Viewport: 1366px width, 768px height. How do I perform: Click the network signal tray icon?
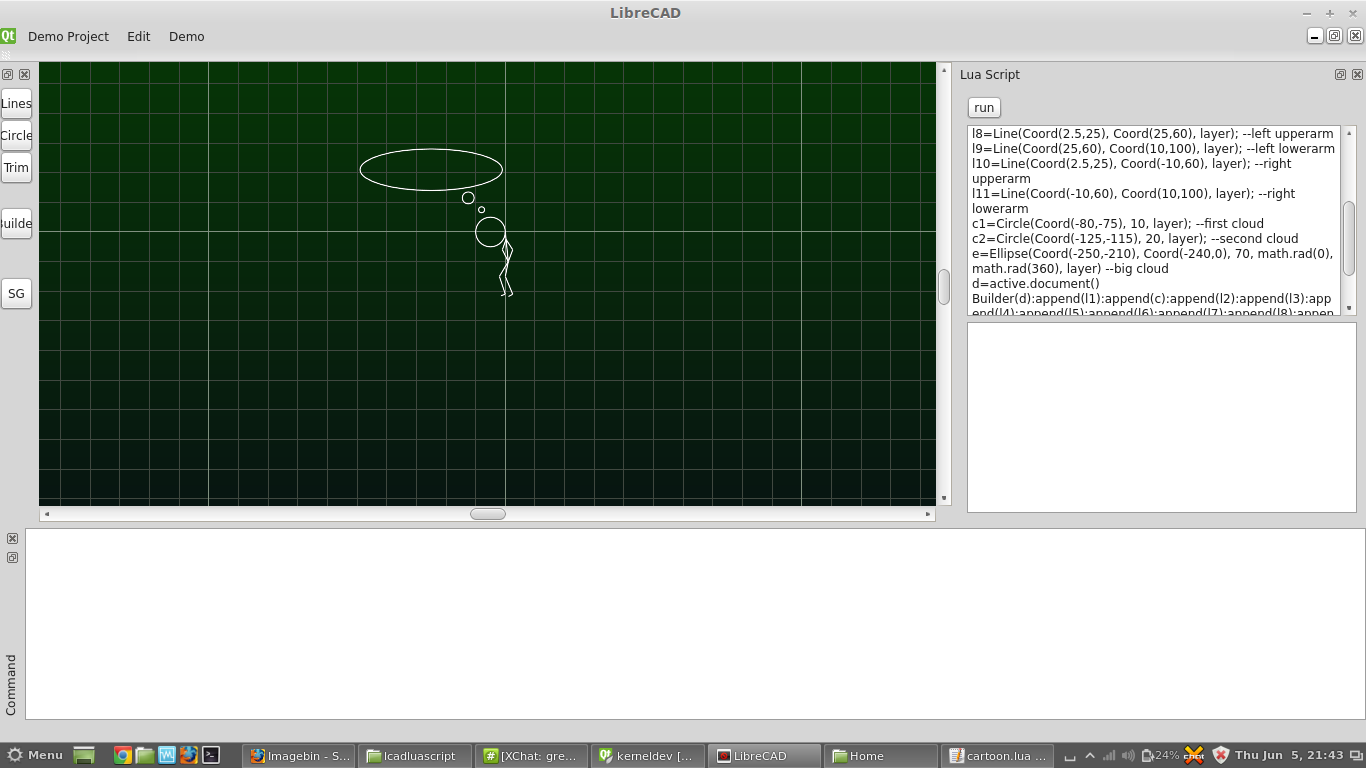coord(1109,756)
